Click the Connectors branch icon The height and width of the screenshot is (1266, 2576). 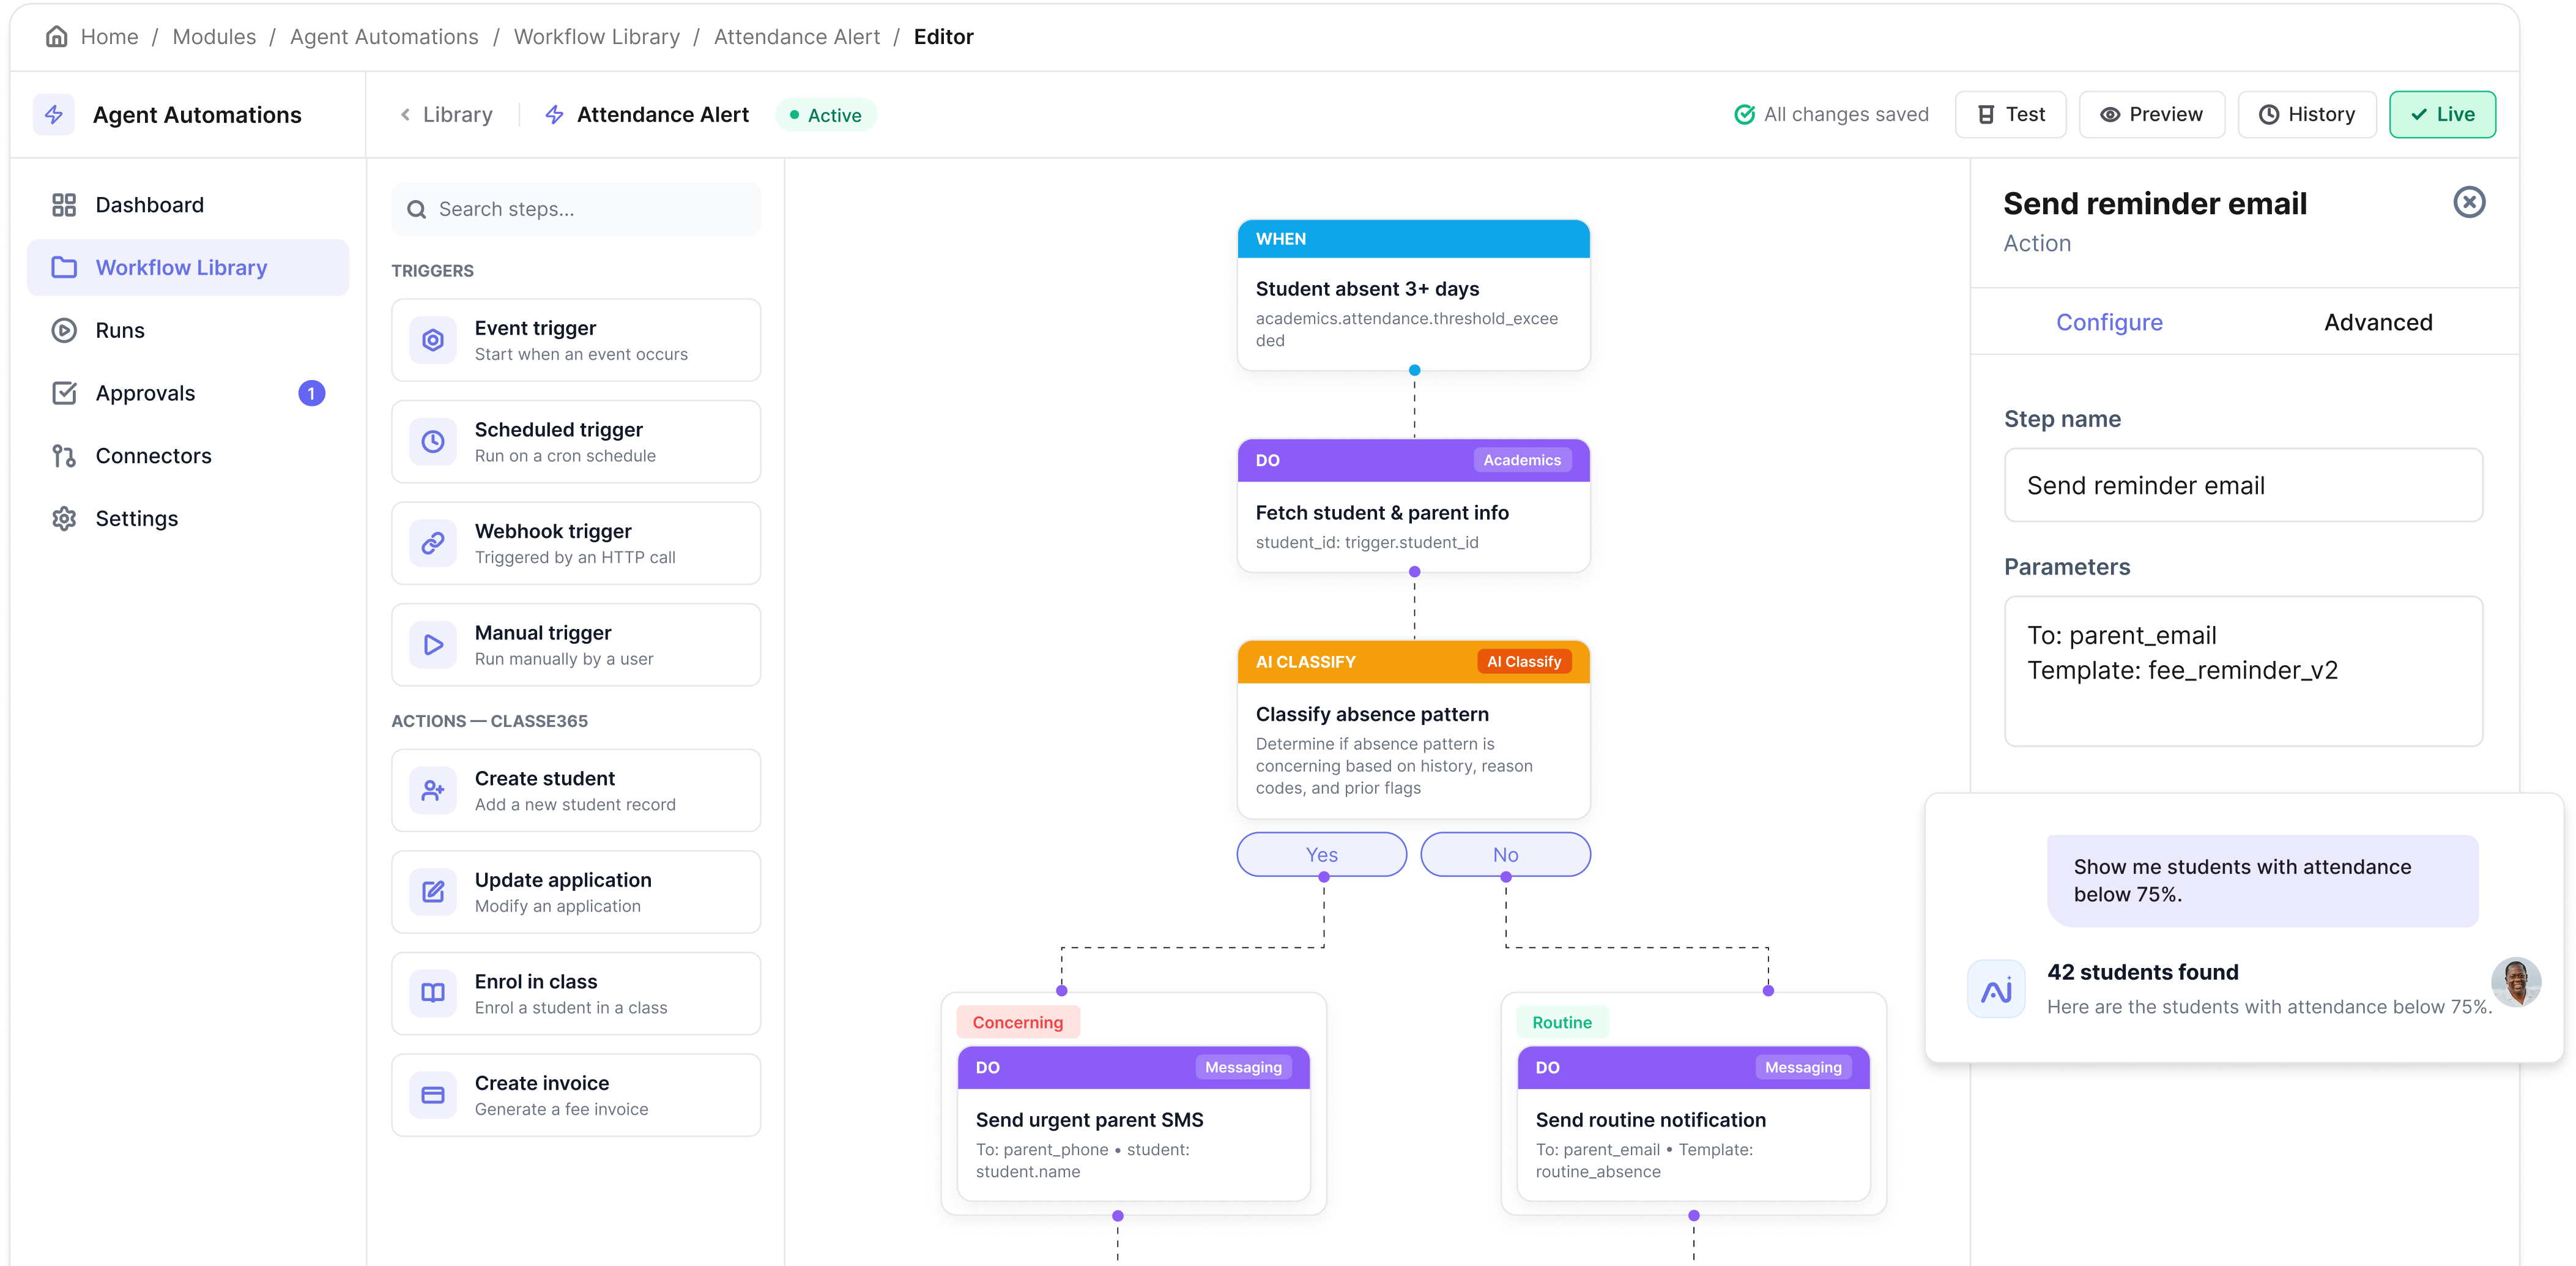(x=64, y=456)
